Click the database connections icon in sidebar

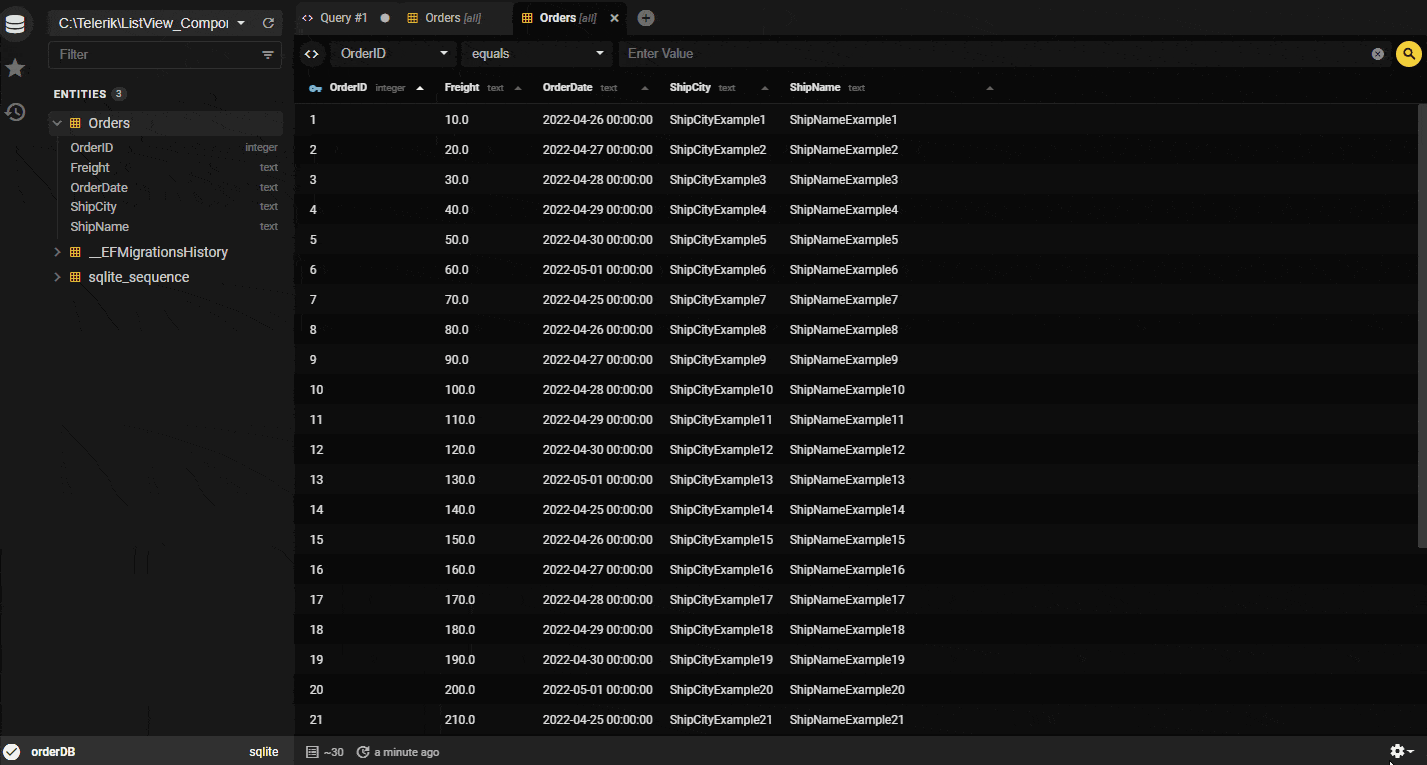pyautogui.click(x=15, y=24)
